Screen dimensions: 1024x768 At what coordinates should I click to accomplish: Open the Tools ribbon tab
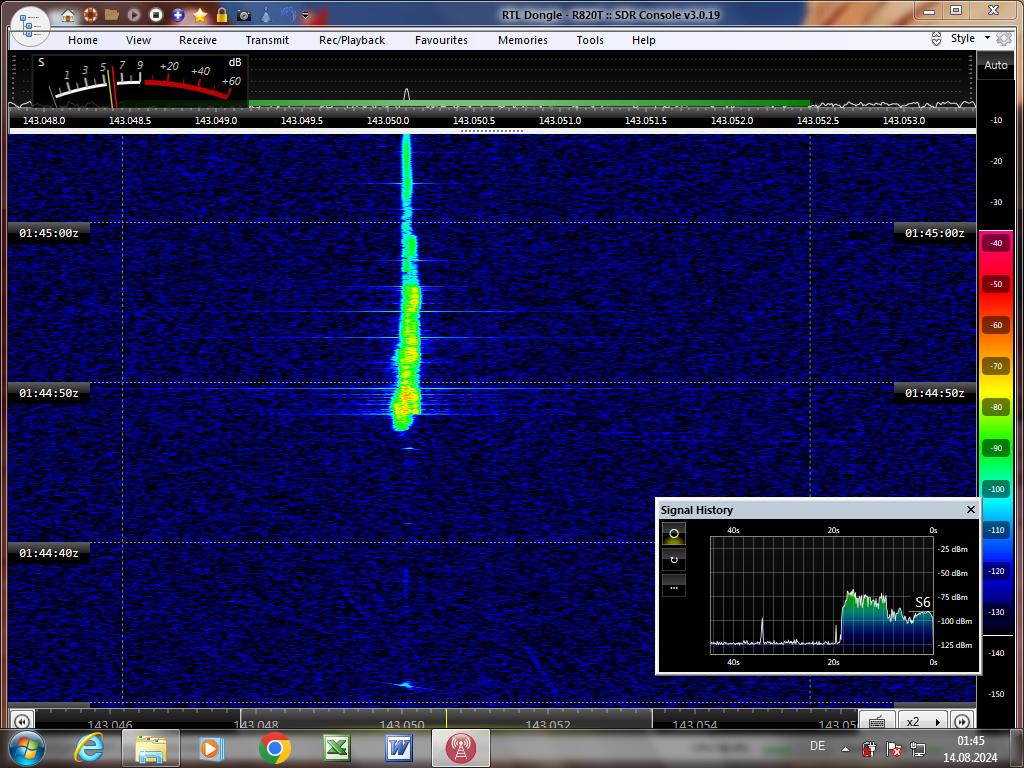[590, 40]
